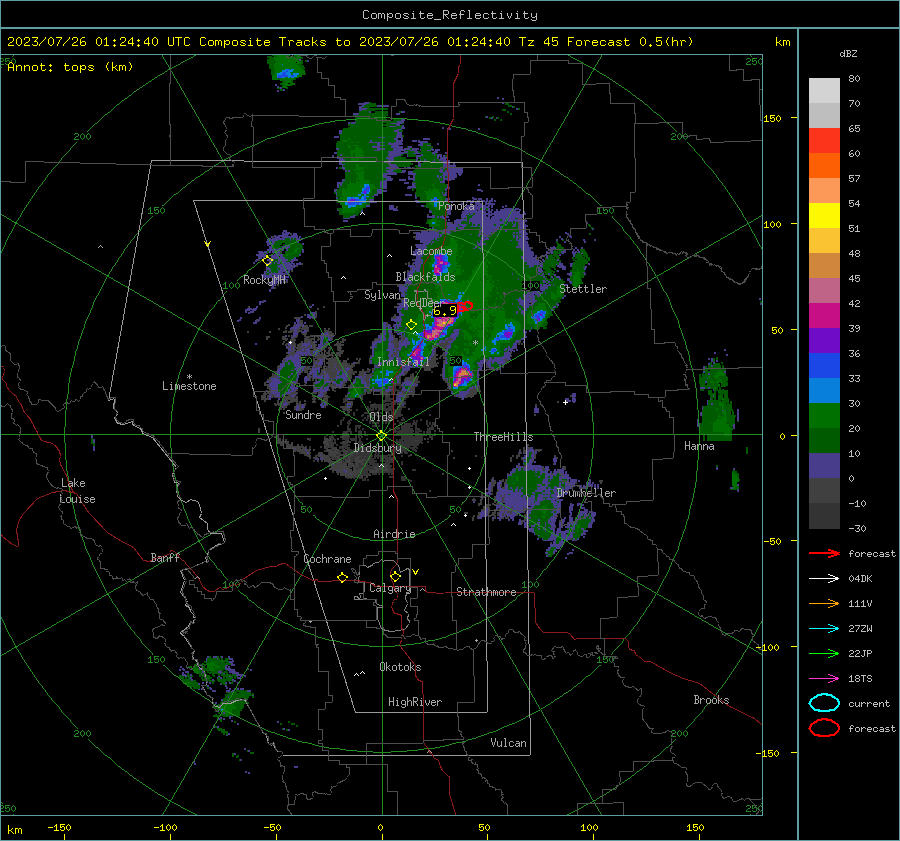Click the Ponoka city label
This screenshot has height=841, width=900.
click(x=456, y=206)
